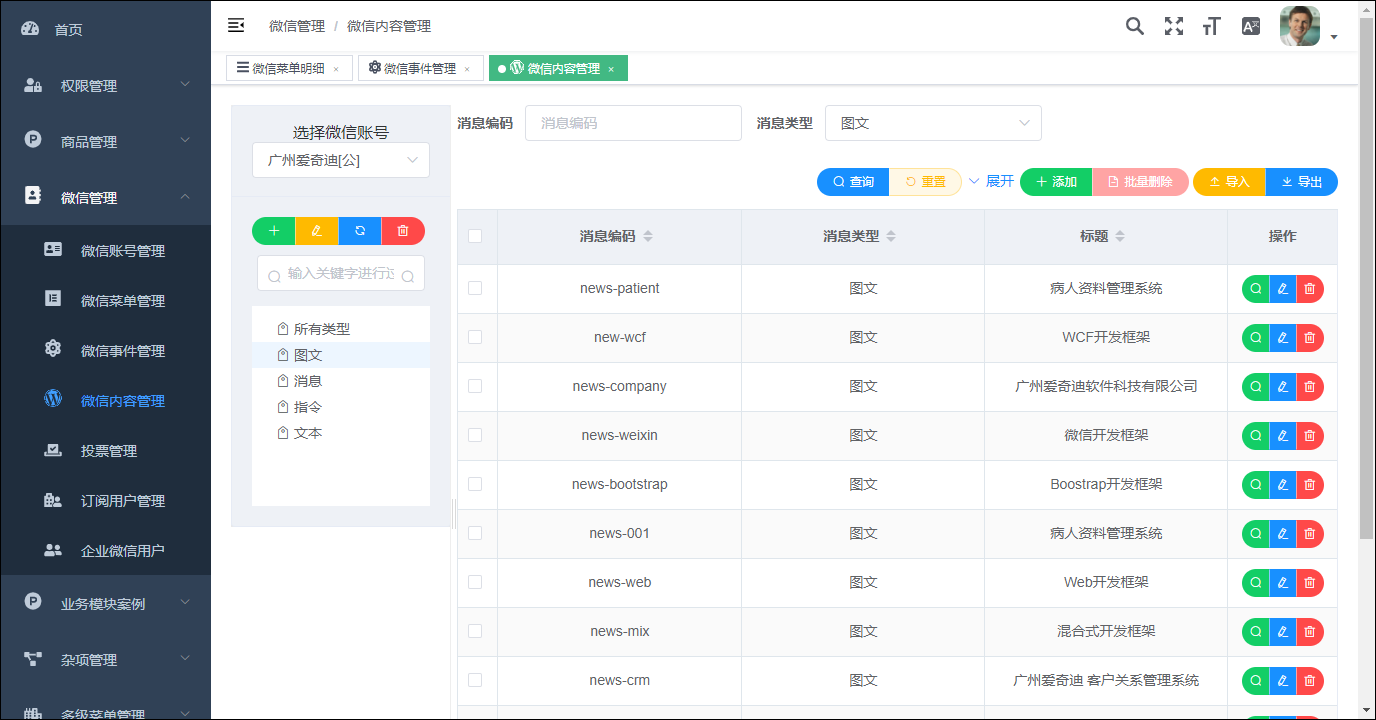This screenshot has height=720, width=1376.
Task: Expand more filters with 展开 link
Action: click(991, 181)
